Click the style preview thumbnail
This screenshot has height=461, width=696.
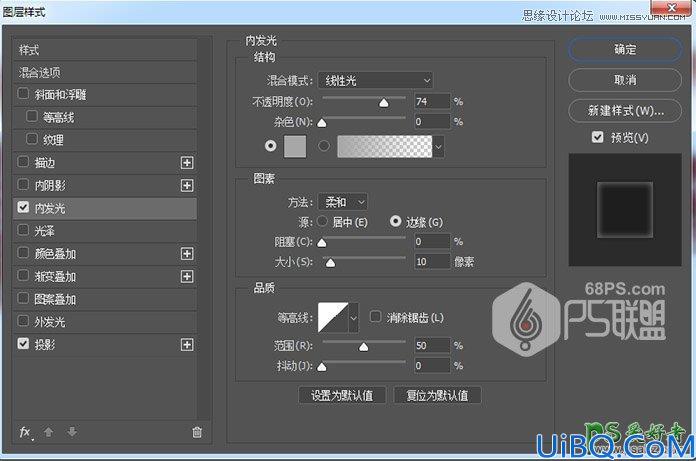pyautogui.click(x=625, y=210)
